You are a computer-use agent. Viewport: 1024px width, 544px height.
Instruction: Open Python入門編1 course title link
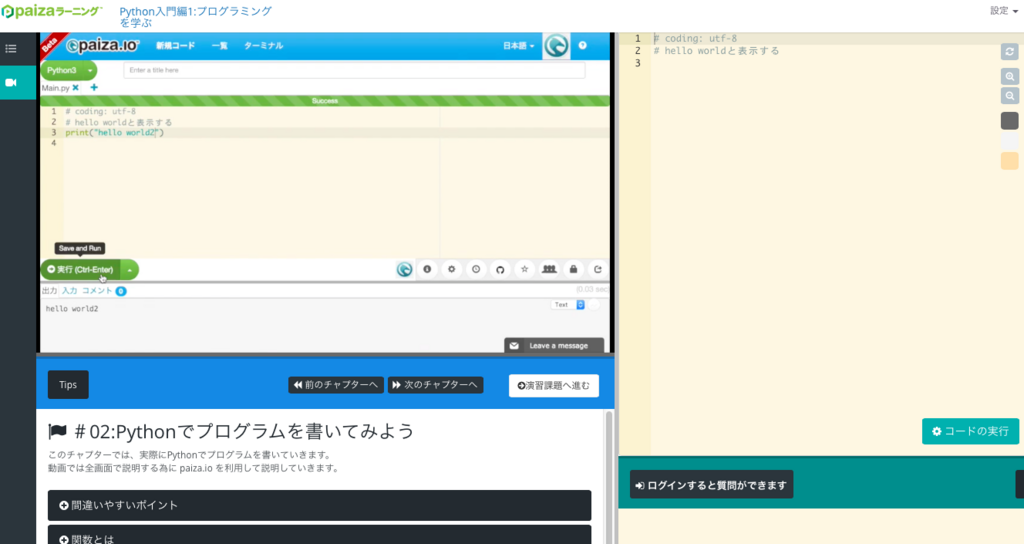tap(195, 16)
